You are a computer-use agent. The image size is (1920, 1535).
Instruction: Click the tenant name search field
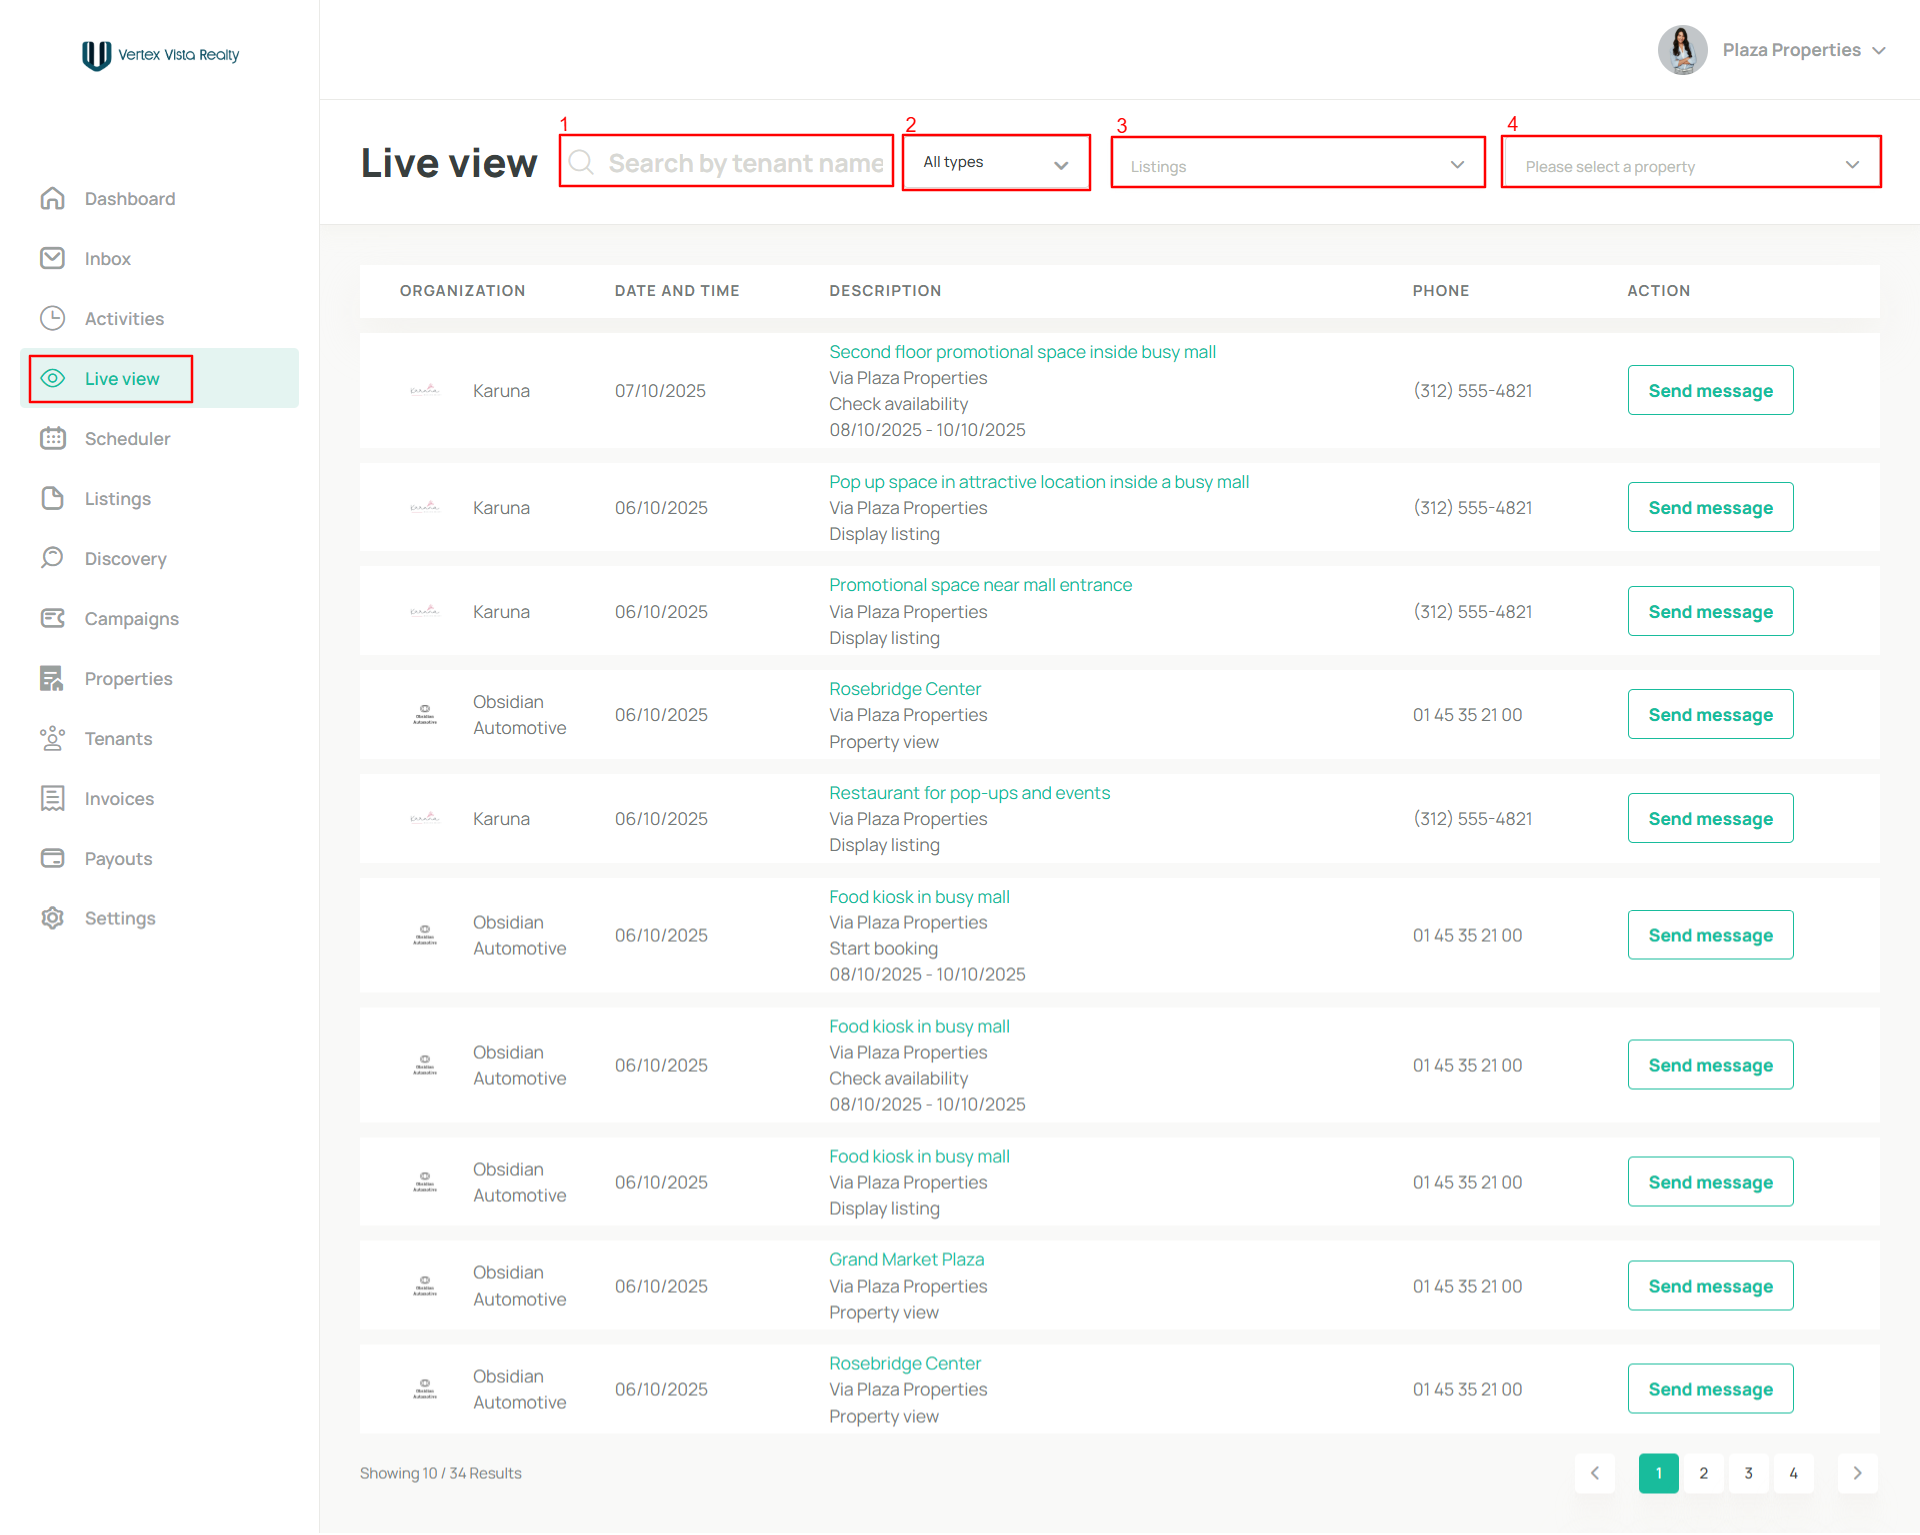(x=745, y=163)
